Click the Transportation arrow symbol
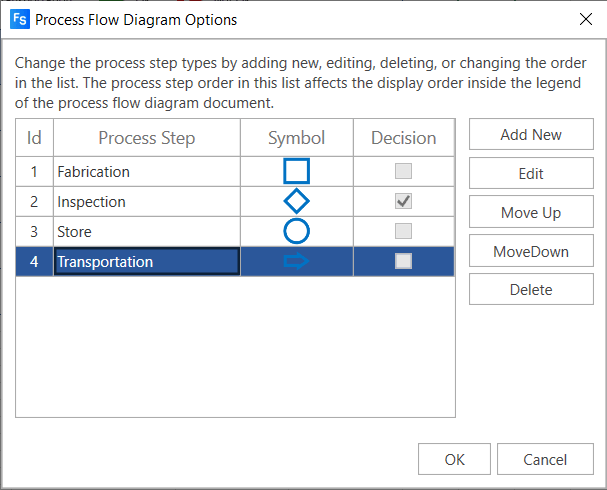This screenshot has height=490, width=607. click(296, 262)
